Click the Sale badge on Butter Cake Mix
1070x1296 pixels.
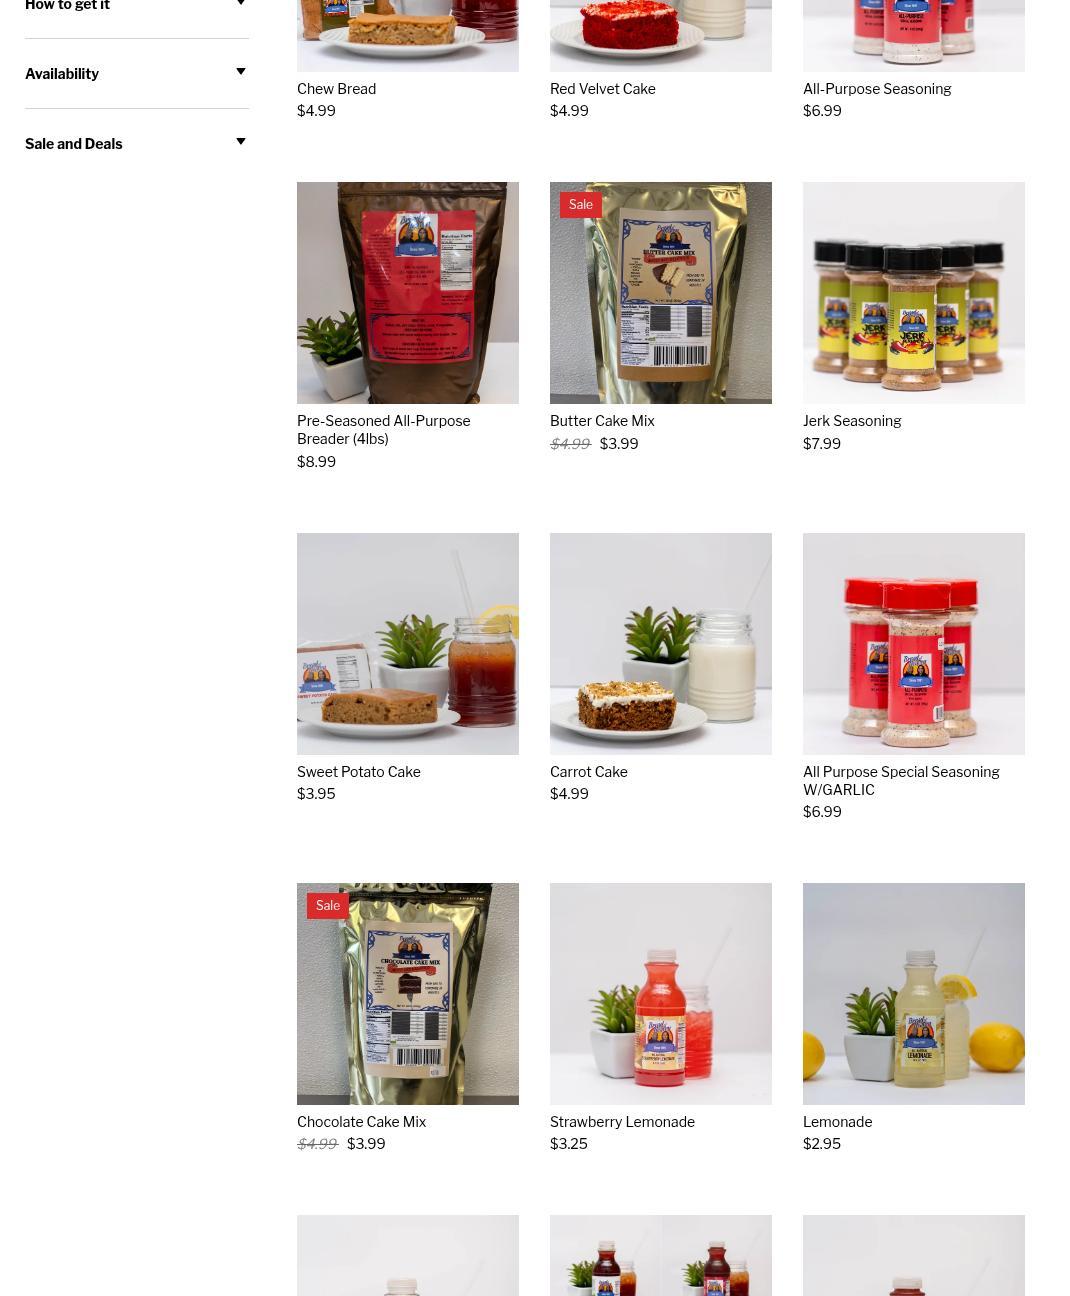[581, 205]
